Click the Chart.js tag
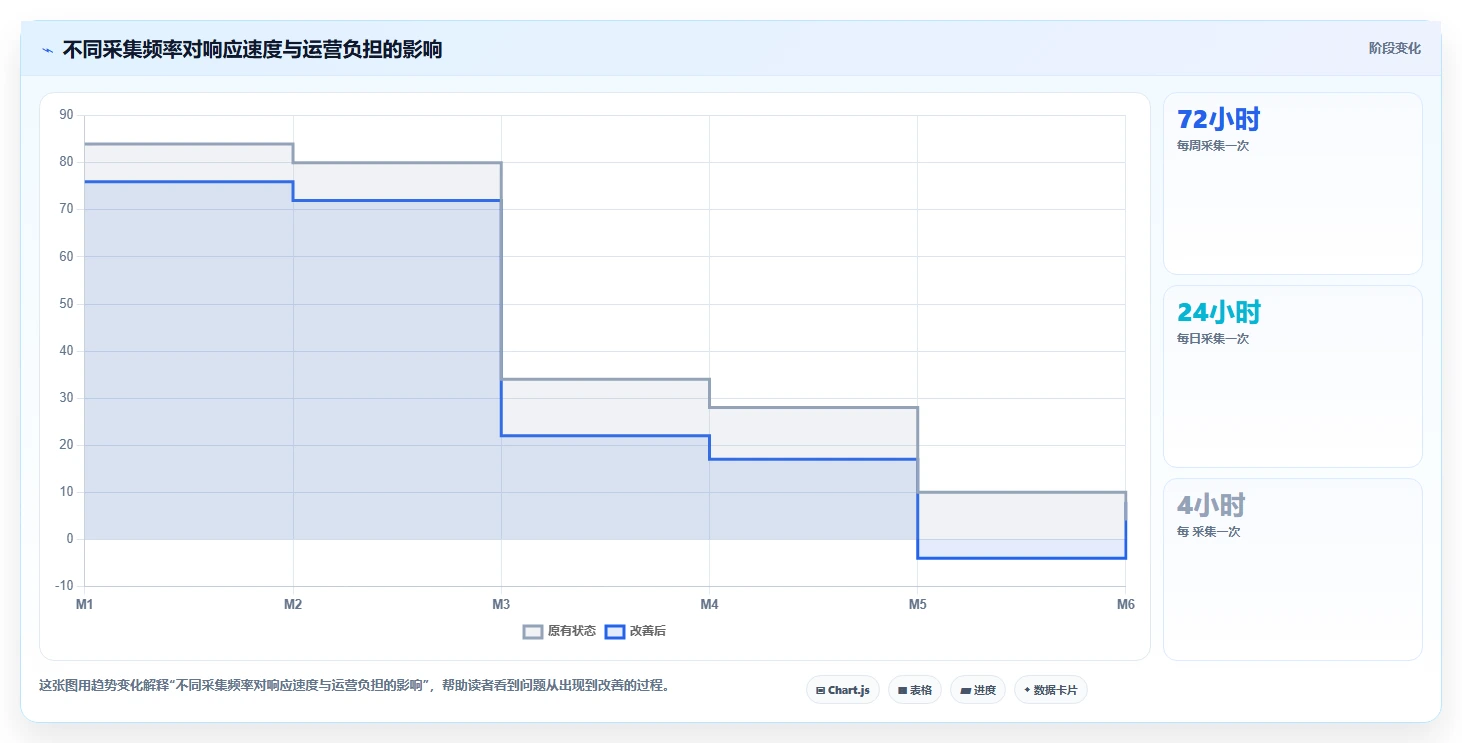The height and width of the screenshot is (743, 1462). pyautogui.click(x=843, y=690)
